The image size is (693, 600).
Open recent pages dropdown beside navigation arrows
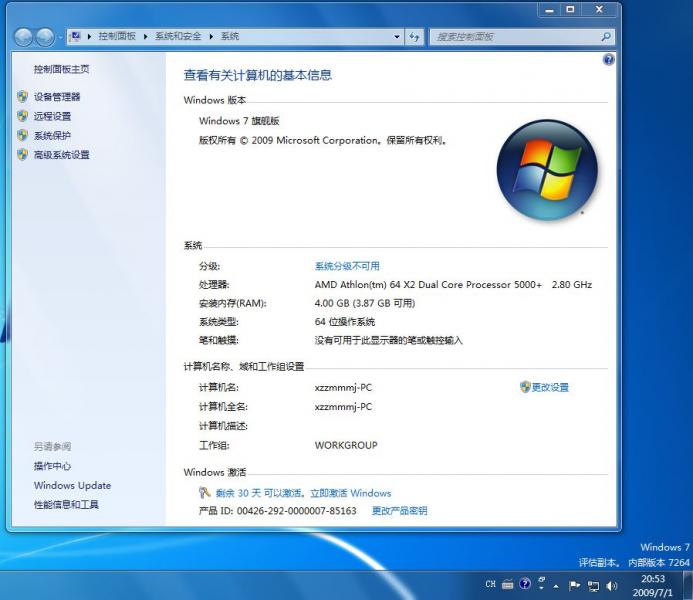pos(60,38)
